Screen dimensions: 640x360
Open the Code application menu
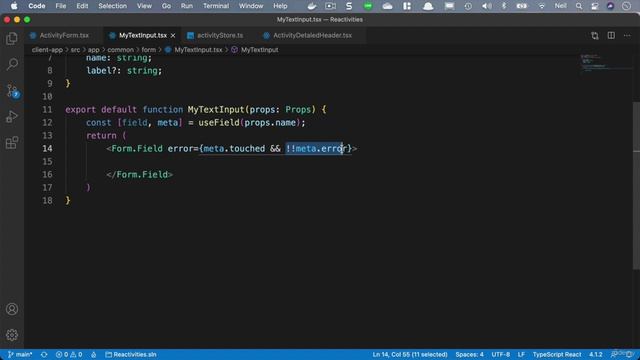(x=37, y=6)
